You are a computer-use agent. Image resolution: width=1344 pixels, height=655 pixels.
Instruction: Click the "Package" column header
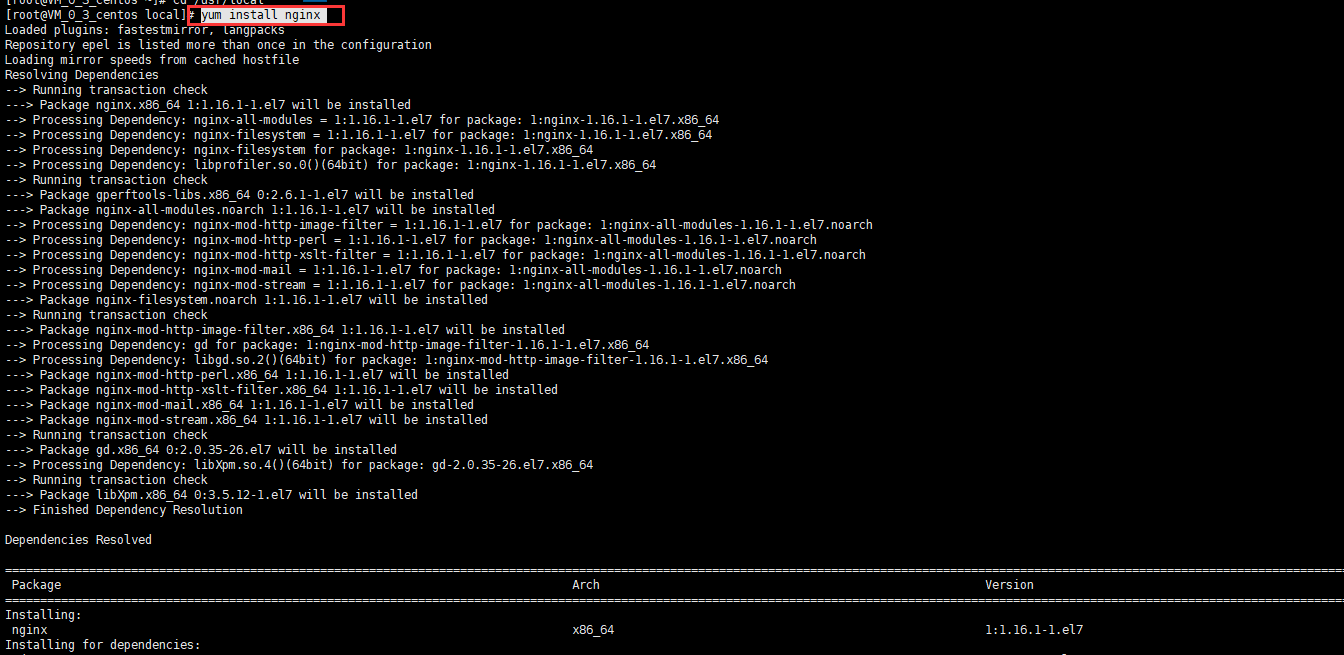(x=36, y=585)
